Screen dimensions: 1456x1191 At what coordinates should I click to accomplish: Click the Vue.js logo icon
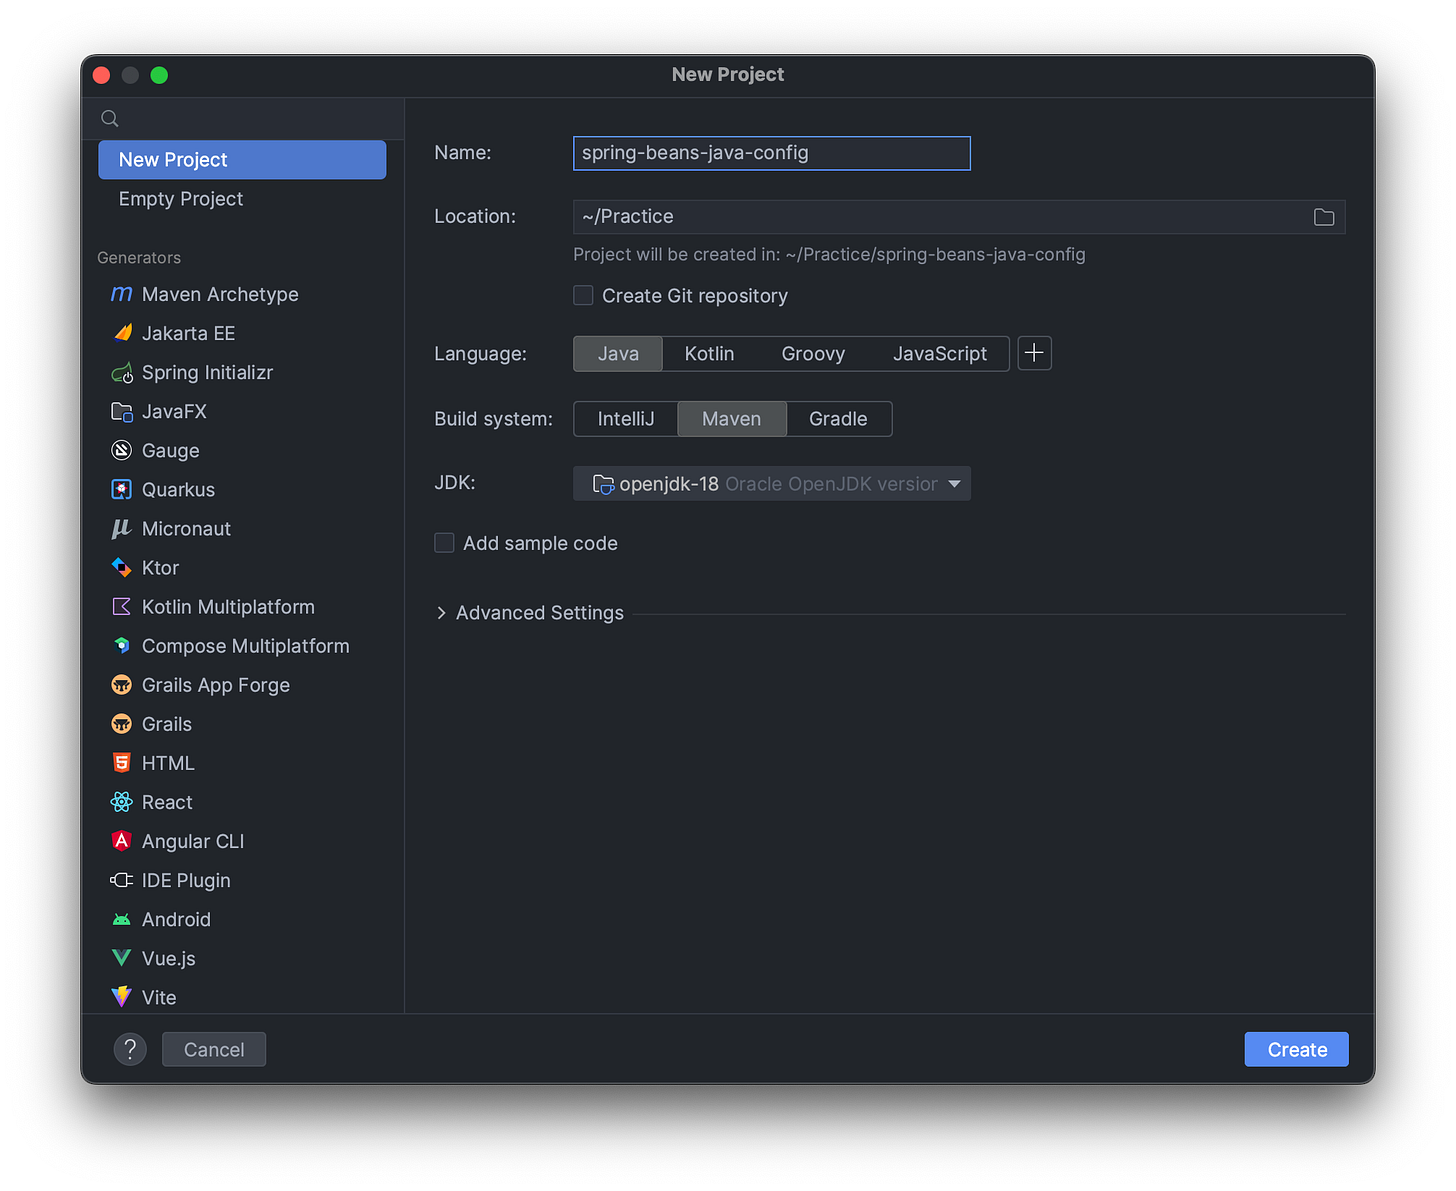click(122, 958)
